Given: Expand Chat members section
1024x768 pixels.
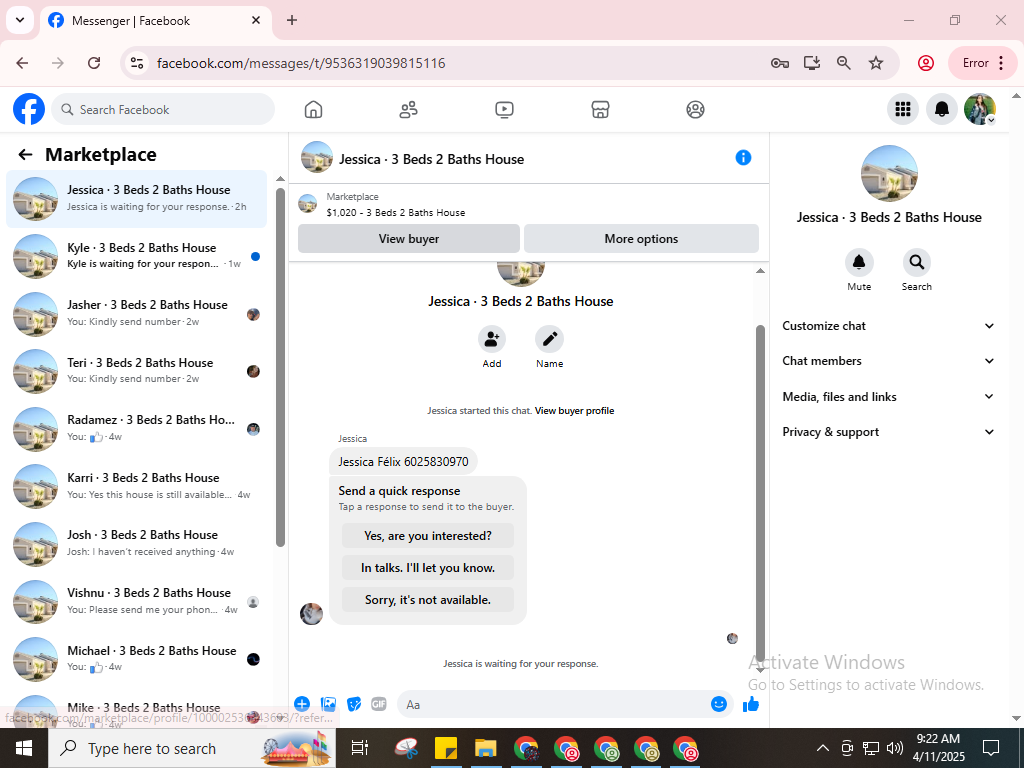Looking at the screenshot, I should 888,361.
